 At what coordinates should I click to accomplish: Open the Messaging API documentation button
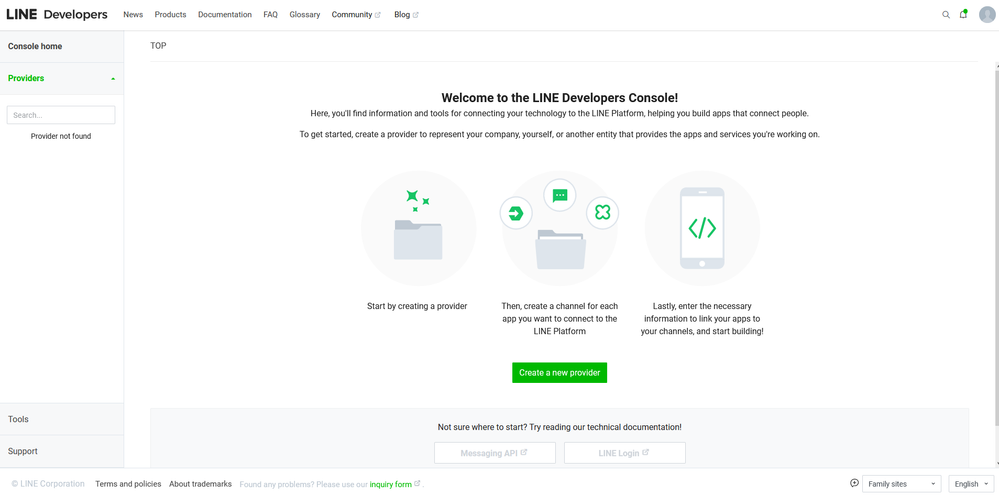click(495, 453)
